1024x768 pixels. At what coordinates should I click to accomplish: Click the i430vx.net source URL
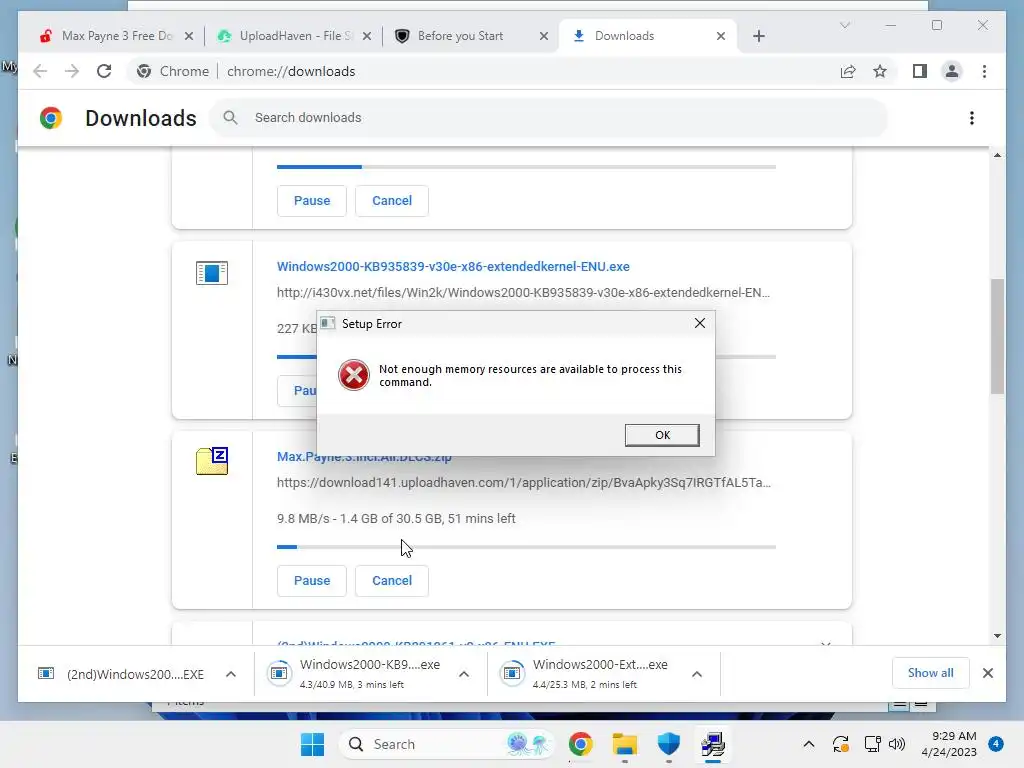pos(523,293)
